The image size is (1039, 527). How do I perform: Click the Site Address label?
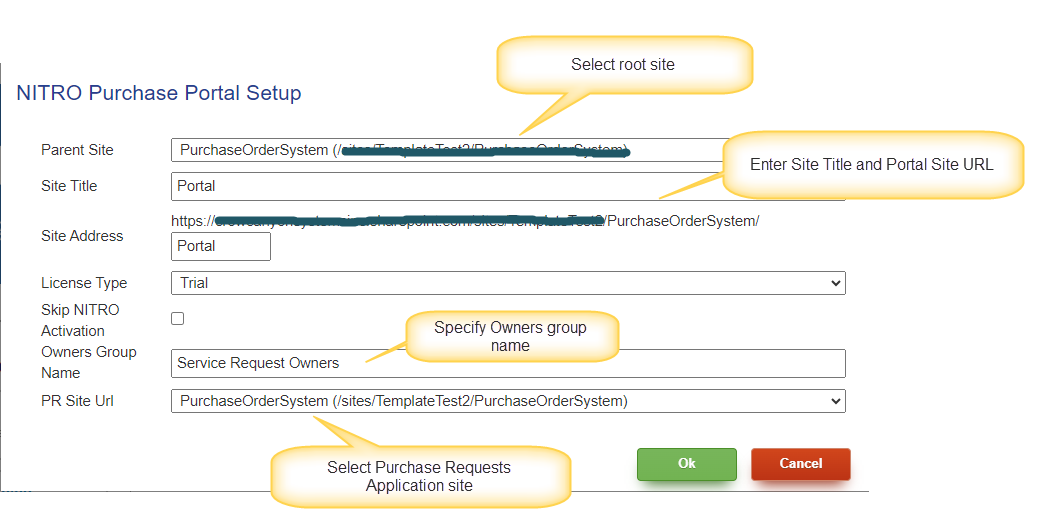[82, 236]
